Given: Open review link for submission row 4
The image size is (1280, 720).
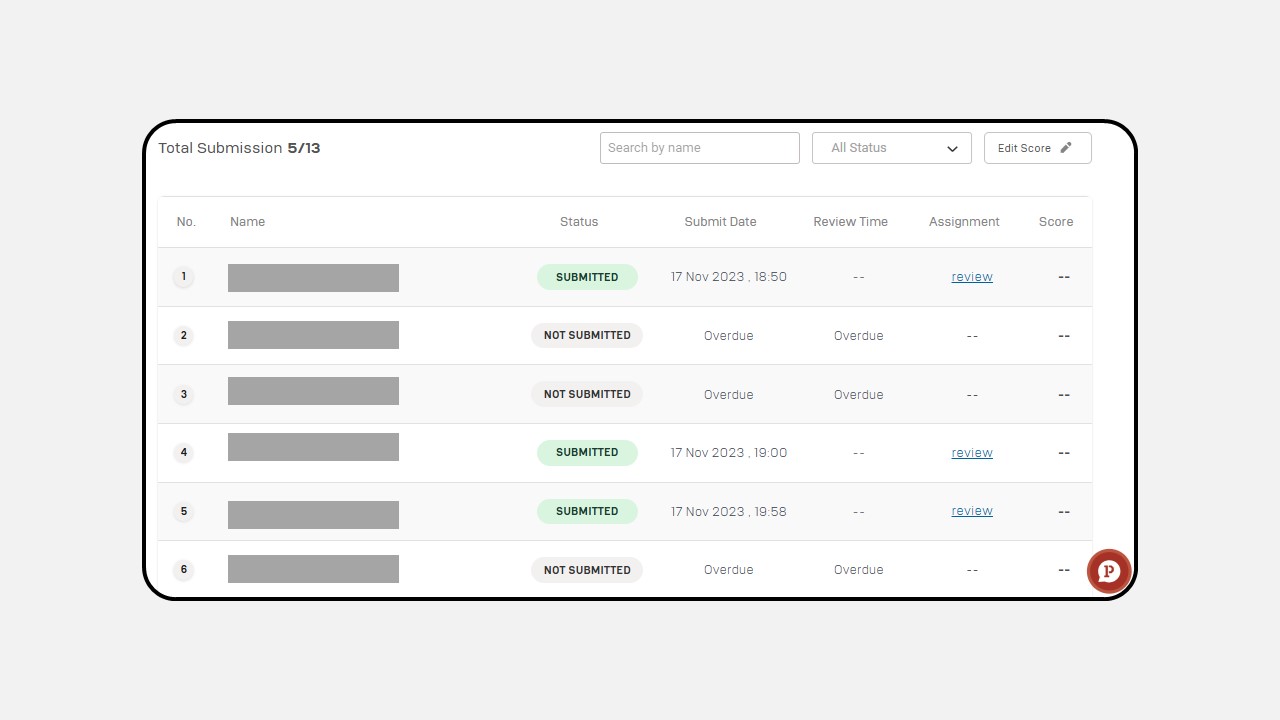Looking at the screenshot, I should tap(972, 453).
